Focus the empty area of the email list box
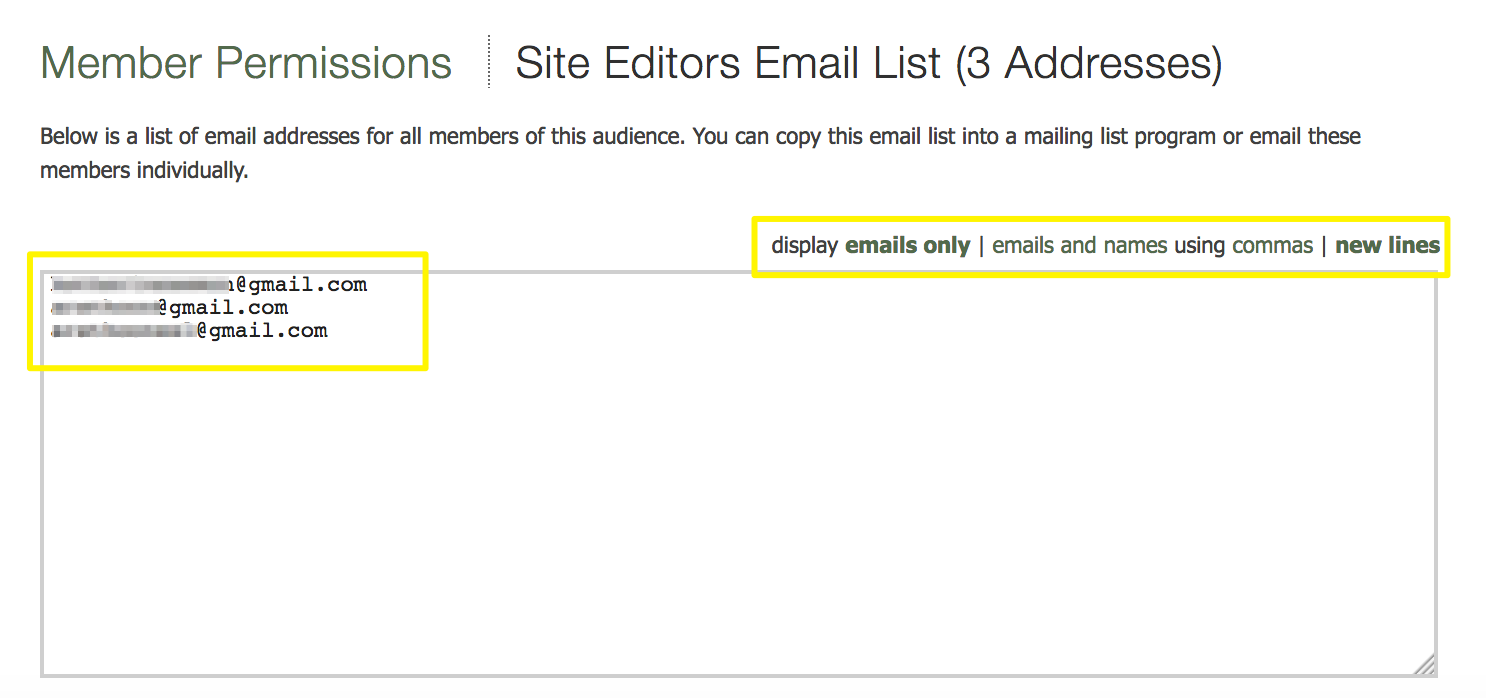 click(738, 500)
